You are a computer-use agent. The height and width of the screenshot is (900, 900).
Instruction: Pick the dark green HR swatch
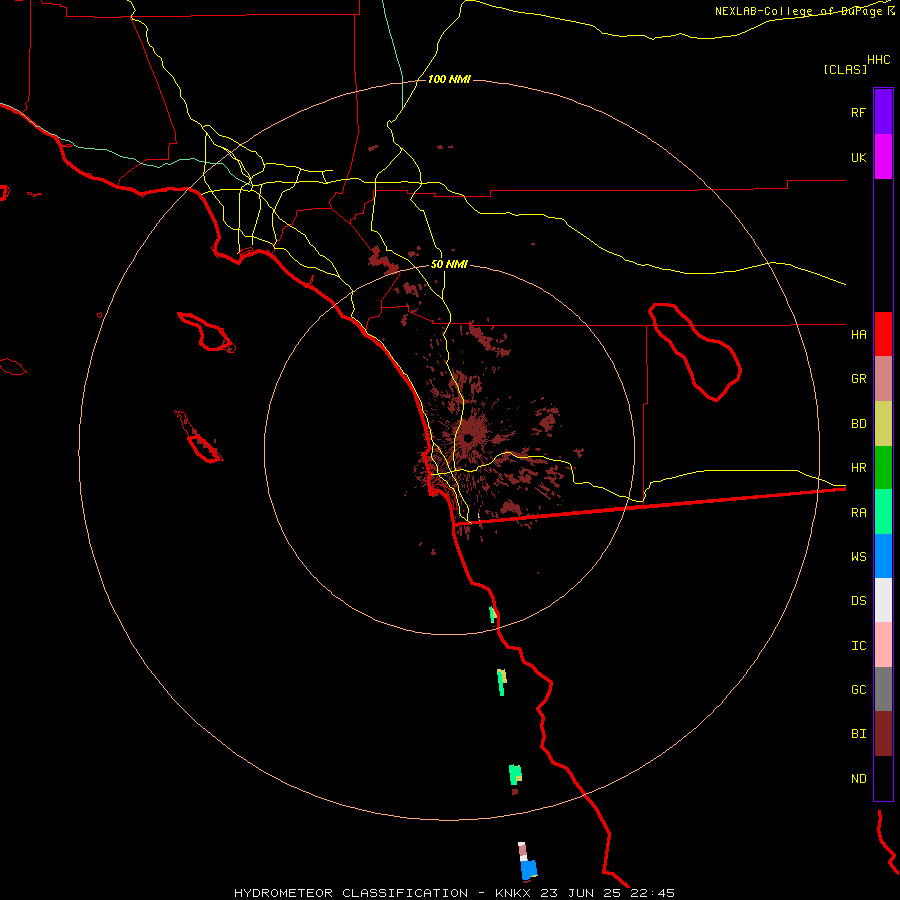[883, 468]
